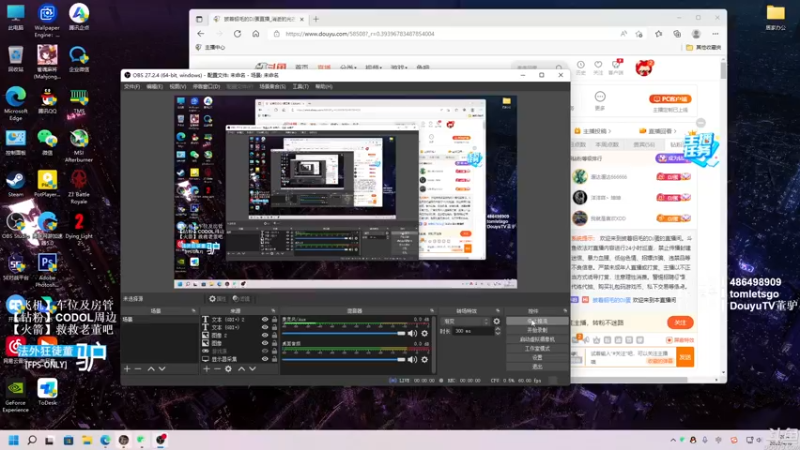The height and width of the screenshot is (450, 800).
Task: Move source up in Sources panel
Action: click(242, 368)
